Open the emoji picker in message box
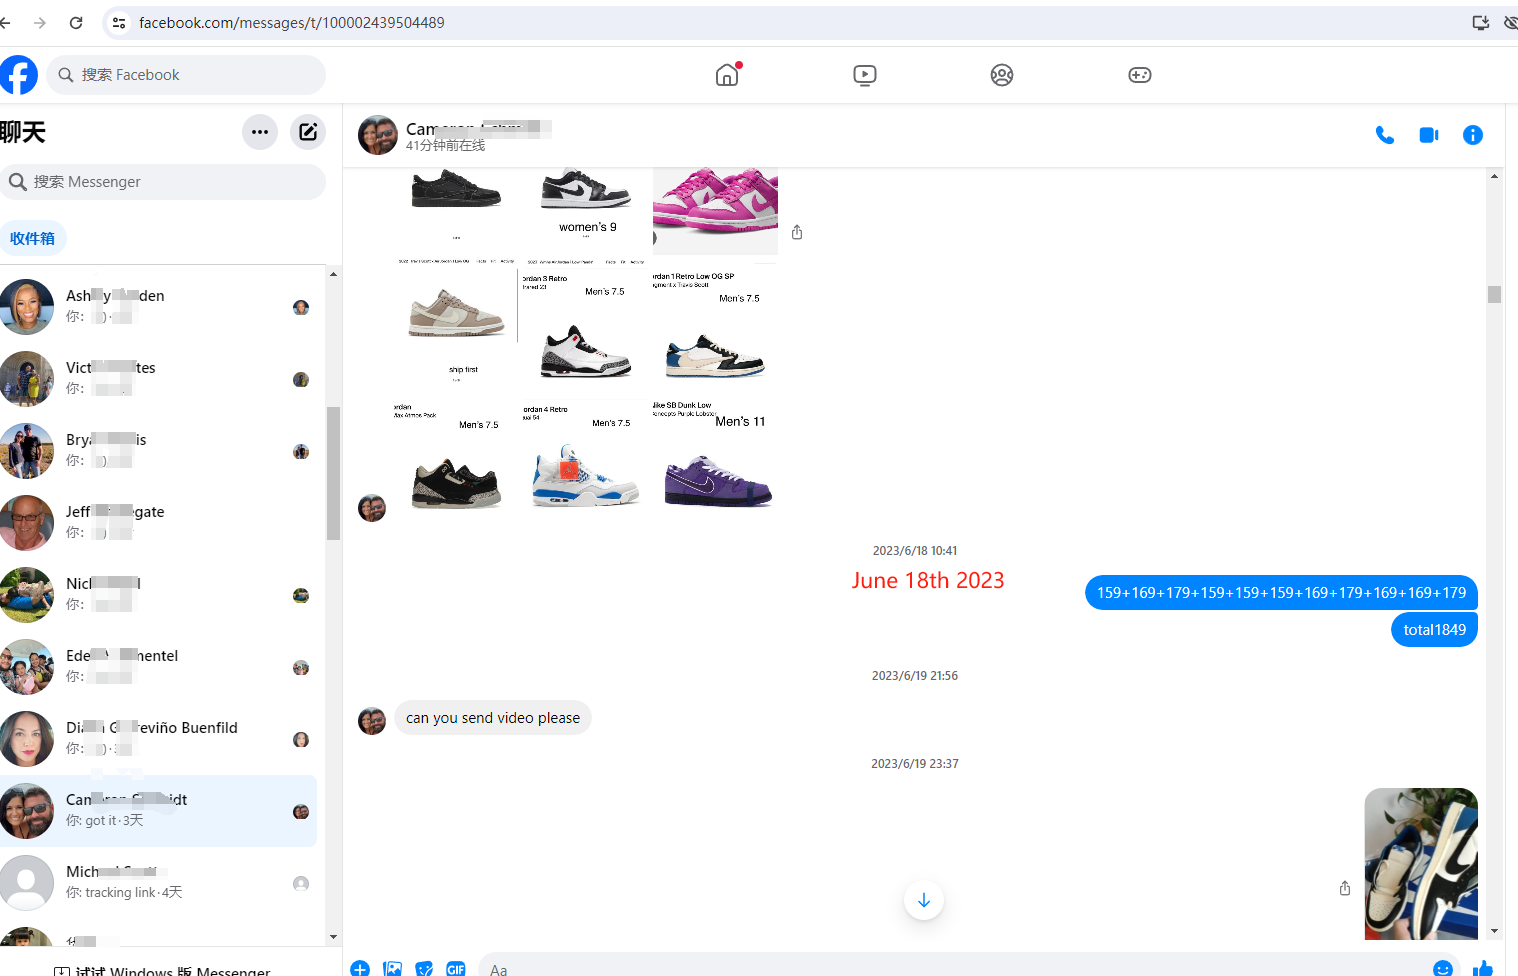 (1442, 967)
